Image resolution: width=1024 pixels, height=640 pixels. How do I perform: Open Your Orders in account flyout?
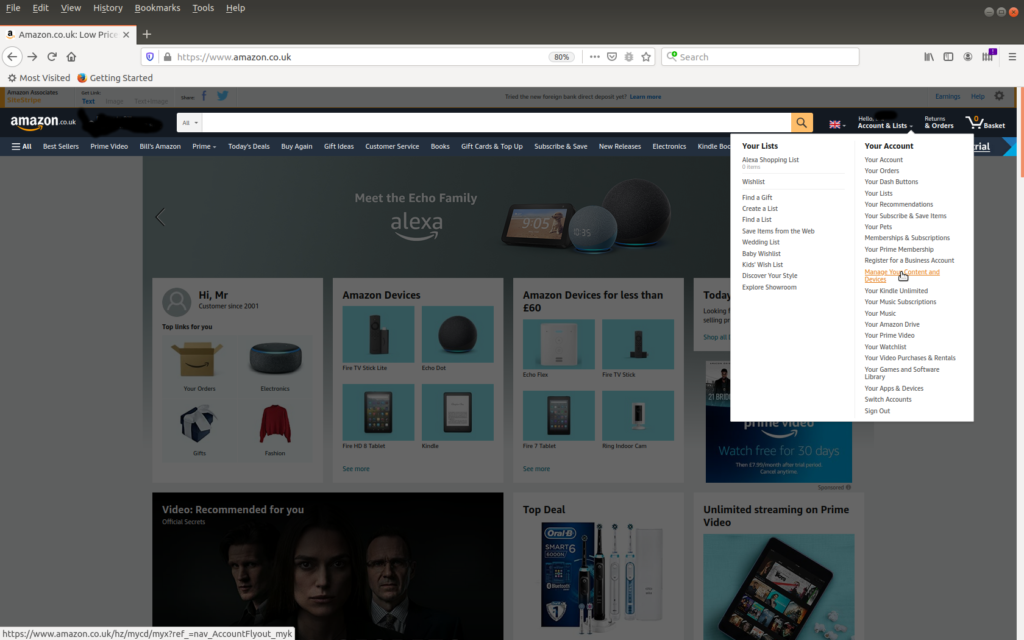(x=882, y=170)
